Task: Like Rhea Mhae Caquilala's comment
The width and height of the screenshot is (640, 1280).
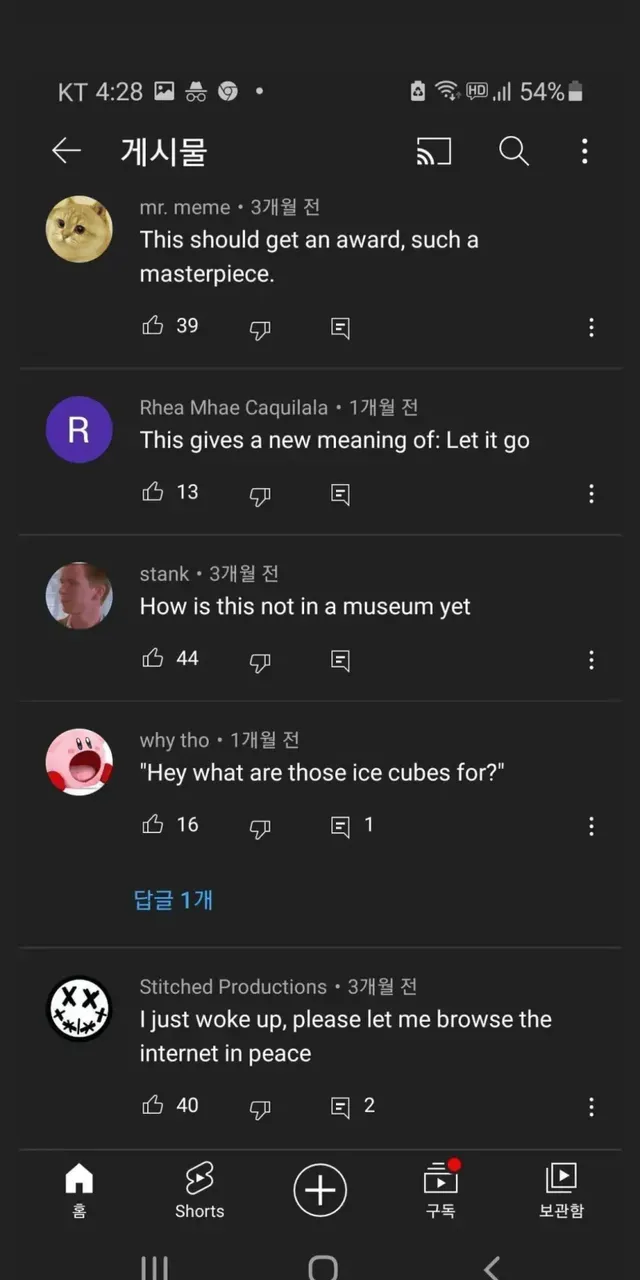Action: (153, 491)
